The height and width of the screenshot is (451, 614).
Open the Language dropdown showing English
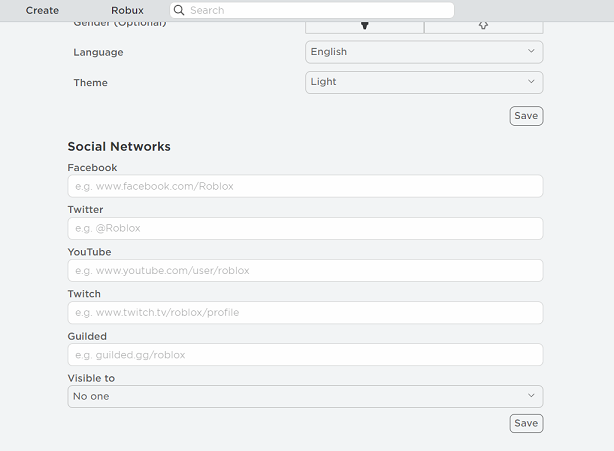tap(423, 52)
